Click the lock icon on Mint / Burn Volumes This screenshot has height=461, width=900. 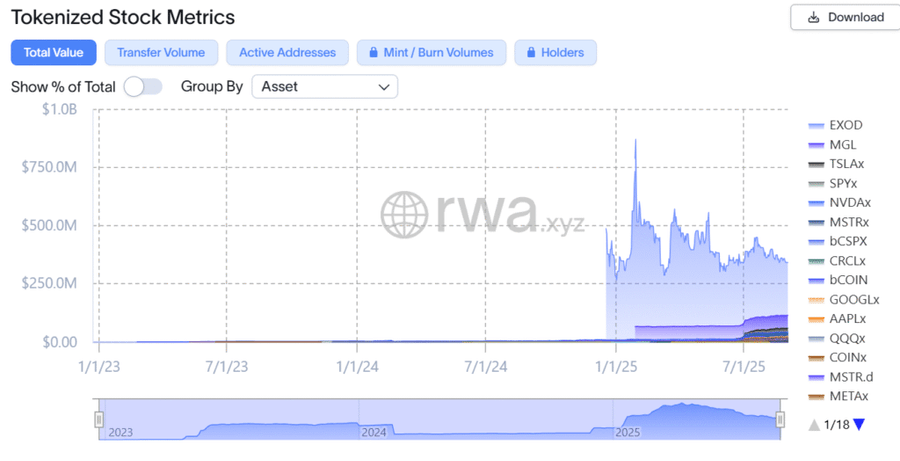[x=373, y=53]
